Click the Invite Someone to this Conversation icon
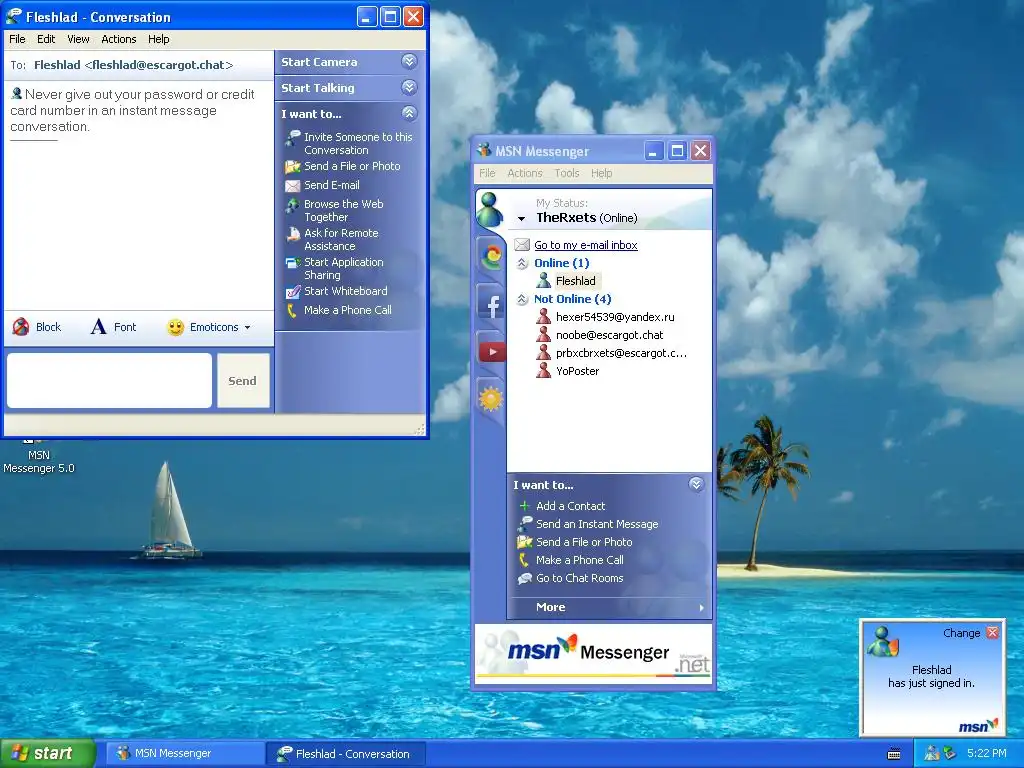This screenshot has width=1024, height=768. (293, 137)
